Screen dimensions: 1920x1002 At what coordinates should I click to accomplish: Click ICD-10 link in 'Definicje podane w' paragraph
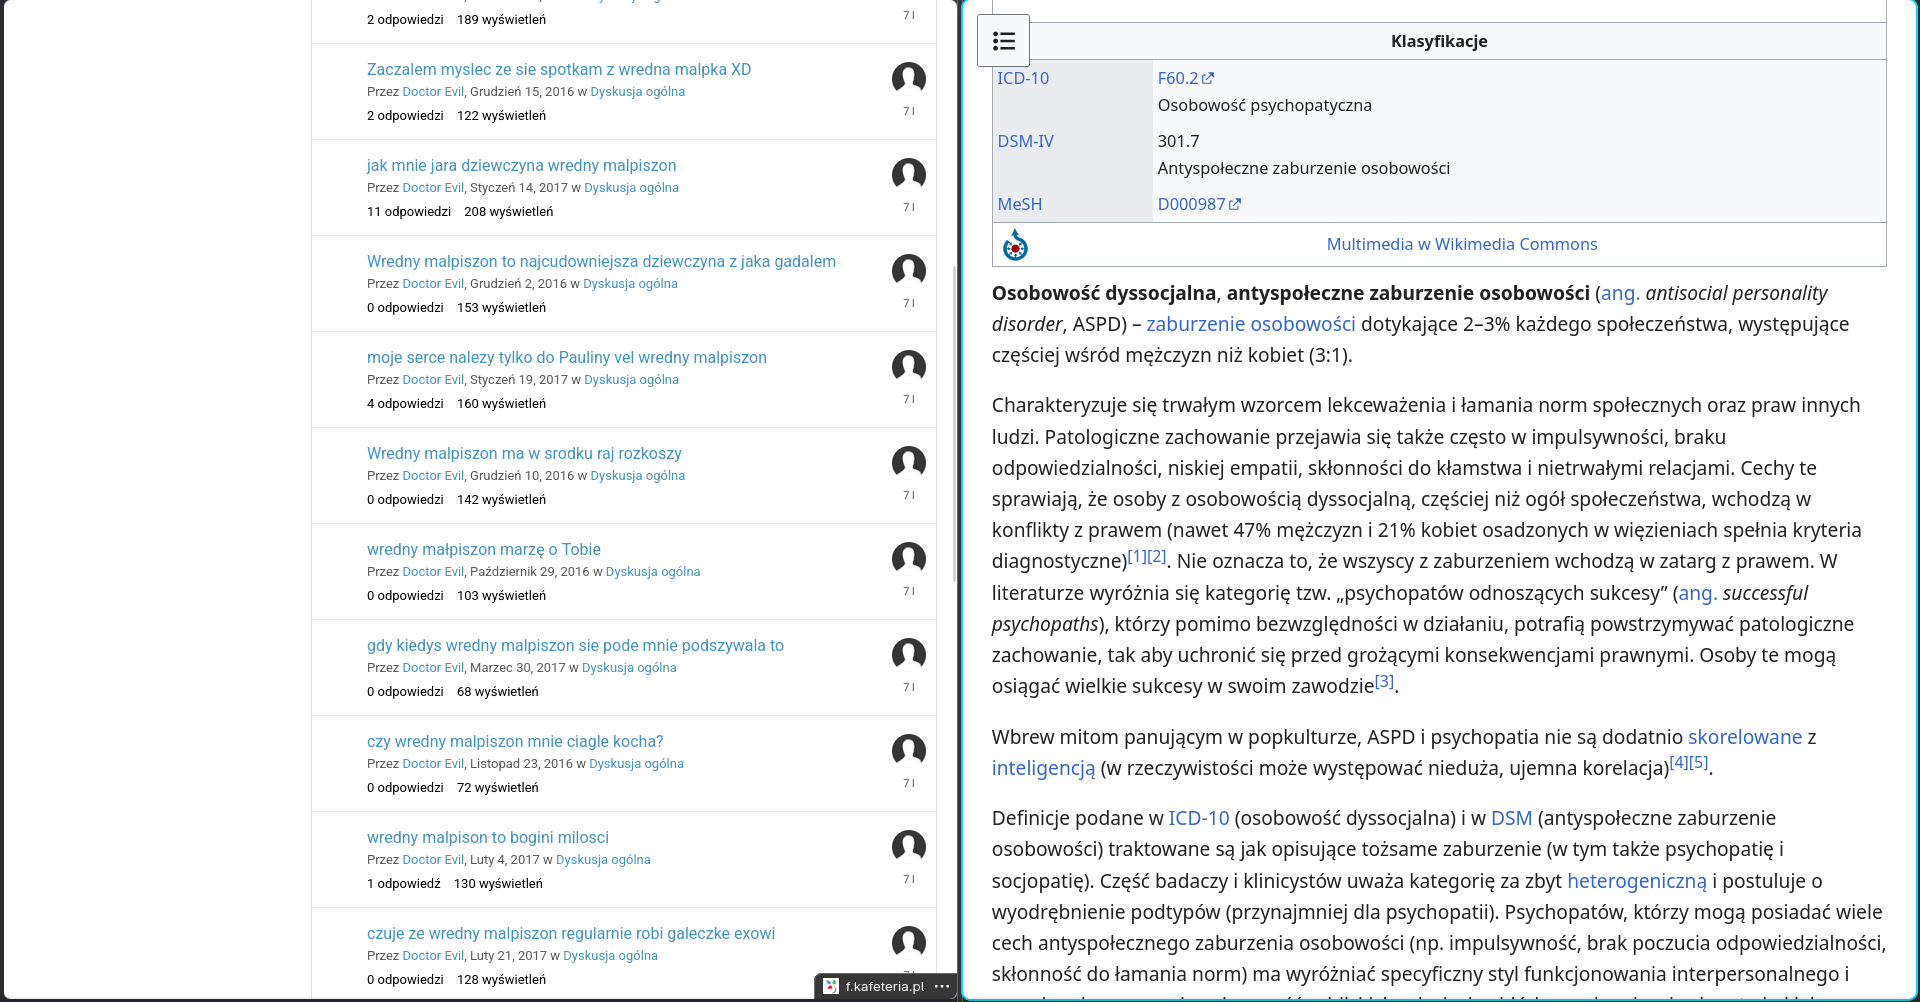pyautogui.click(x=1199, y=818)
